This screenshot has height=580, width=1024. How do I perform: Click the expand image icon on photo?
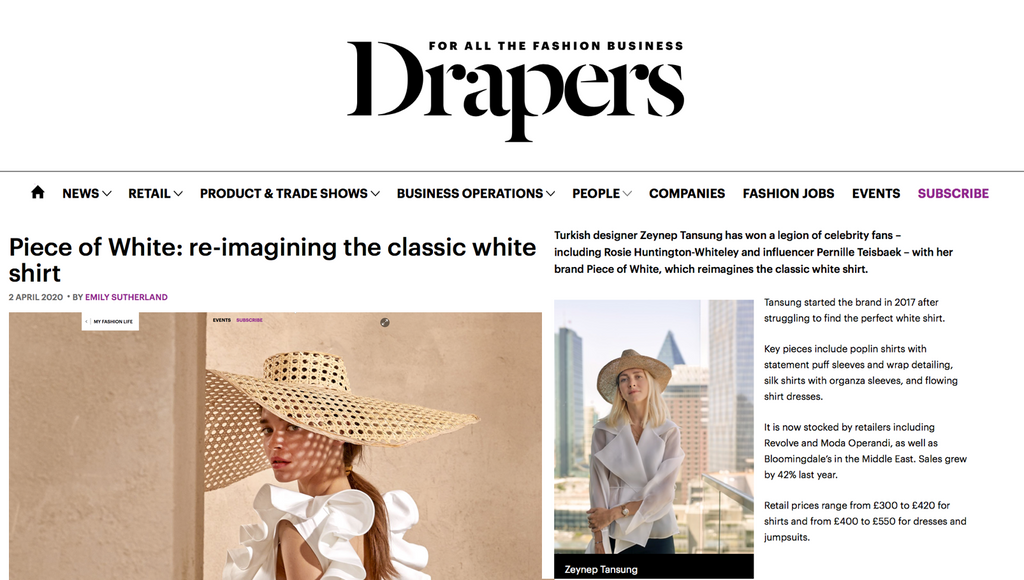[x=385, y=322]
